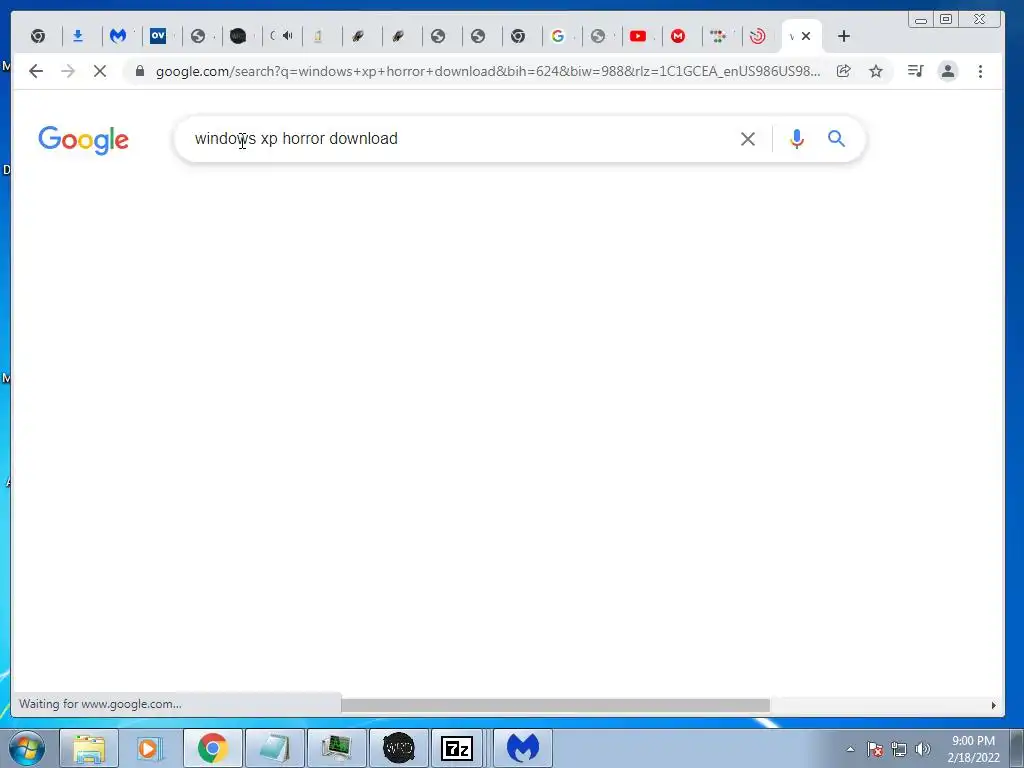Stop loading the Google search page
The width and height of the screenshot is (1024, 768).
click(100, 71)
